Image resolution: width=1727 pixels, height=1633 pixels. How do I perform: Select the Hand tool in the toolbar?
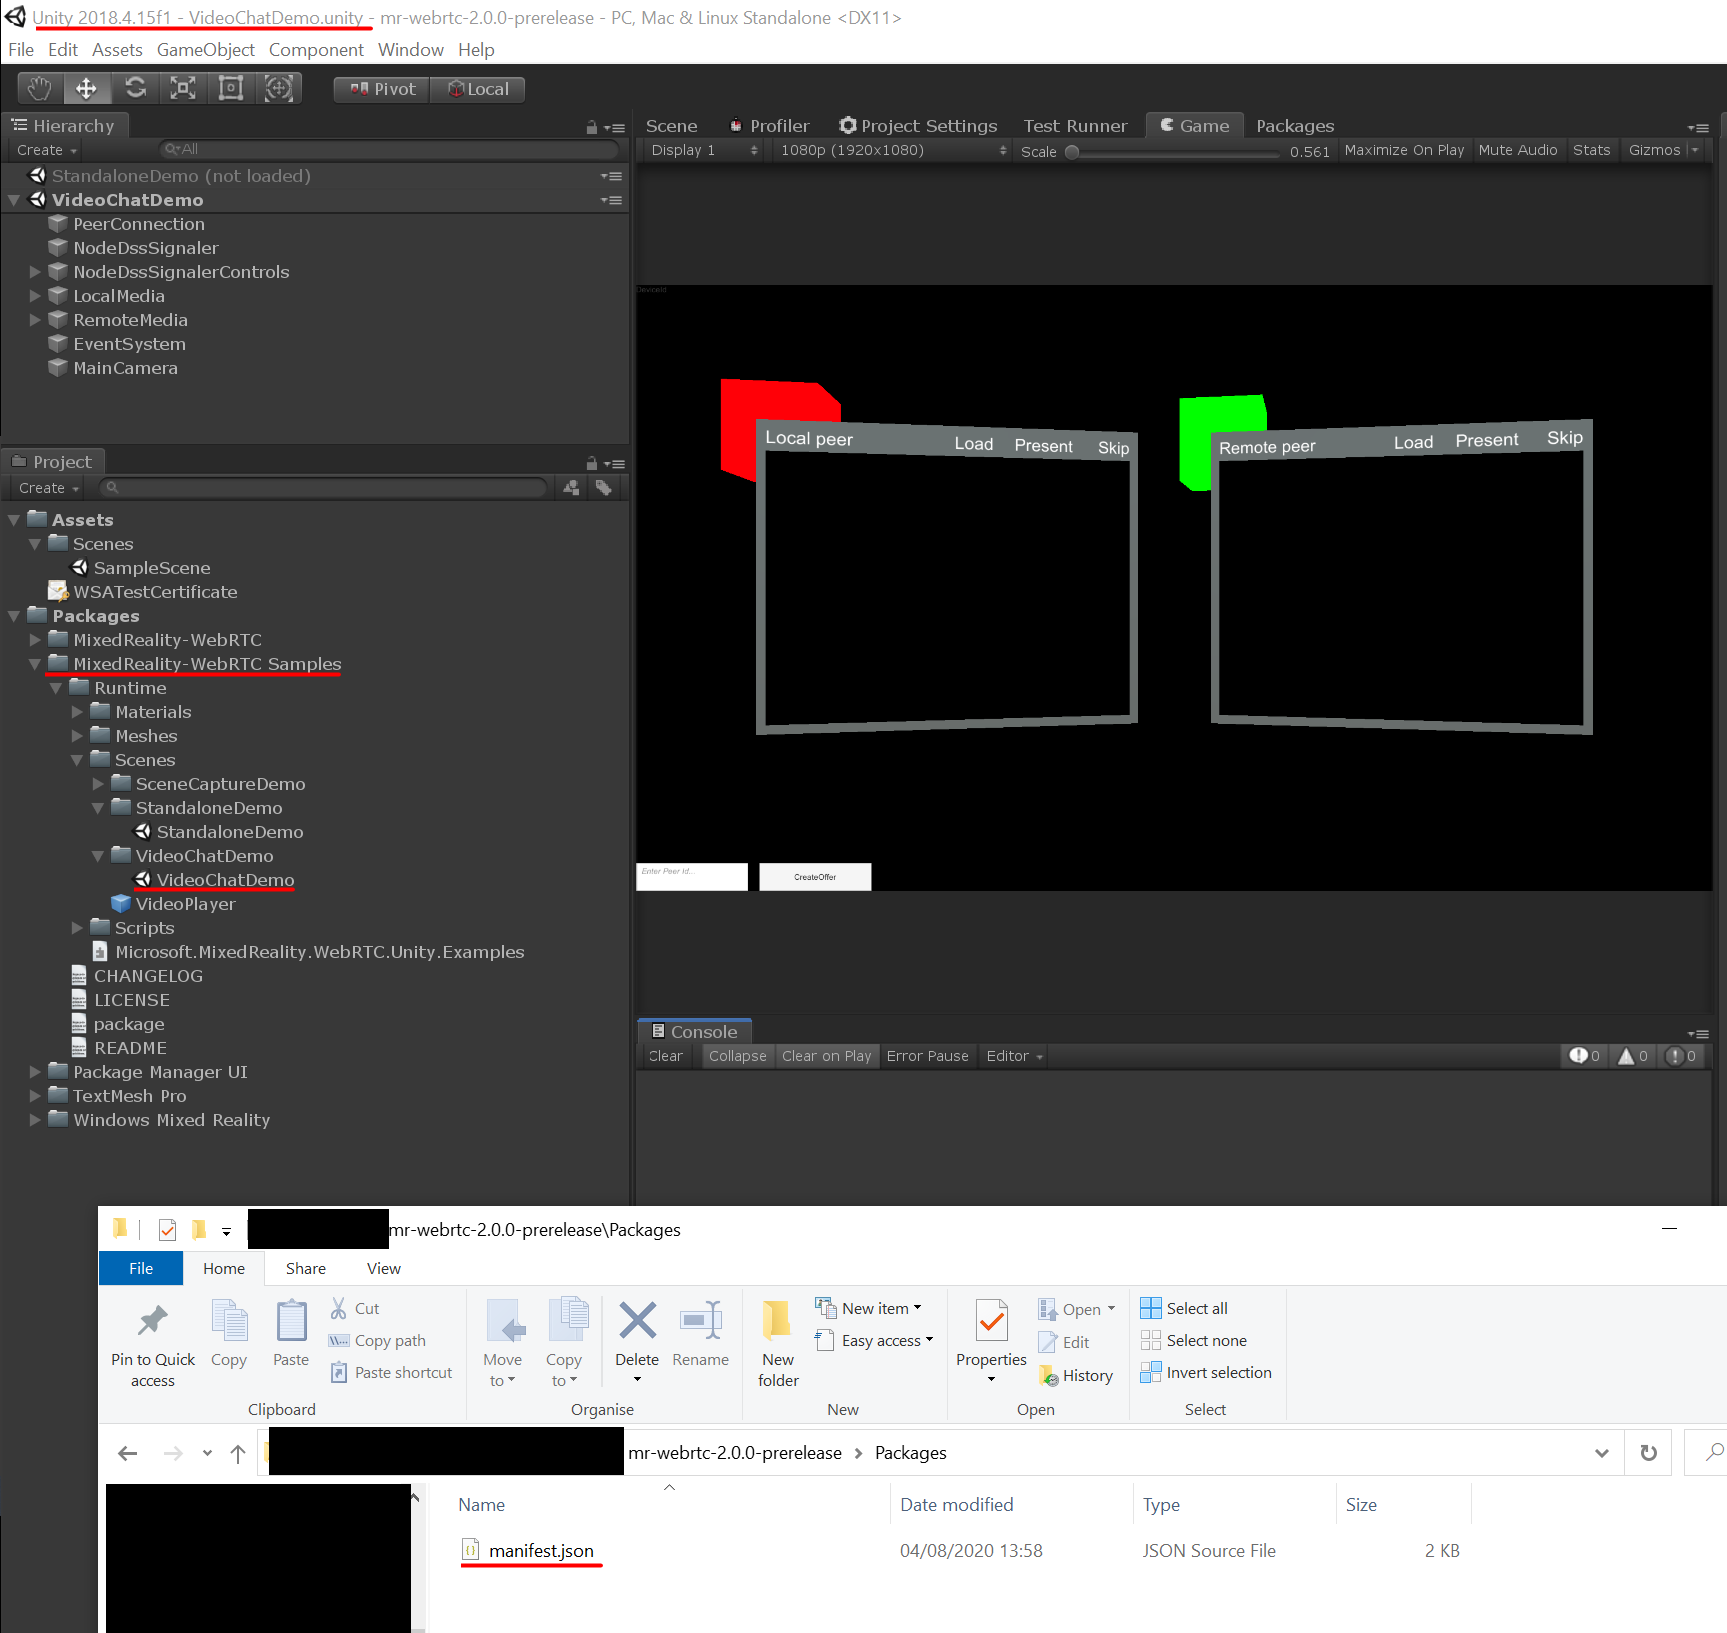click(39, 88)
